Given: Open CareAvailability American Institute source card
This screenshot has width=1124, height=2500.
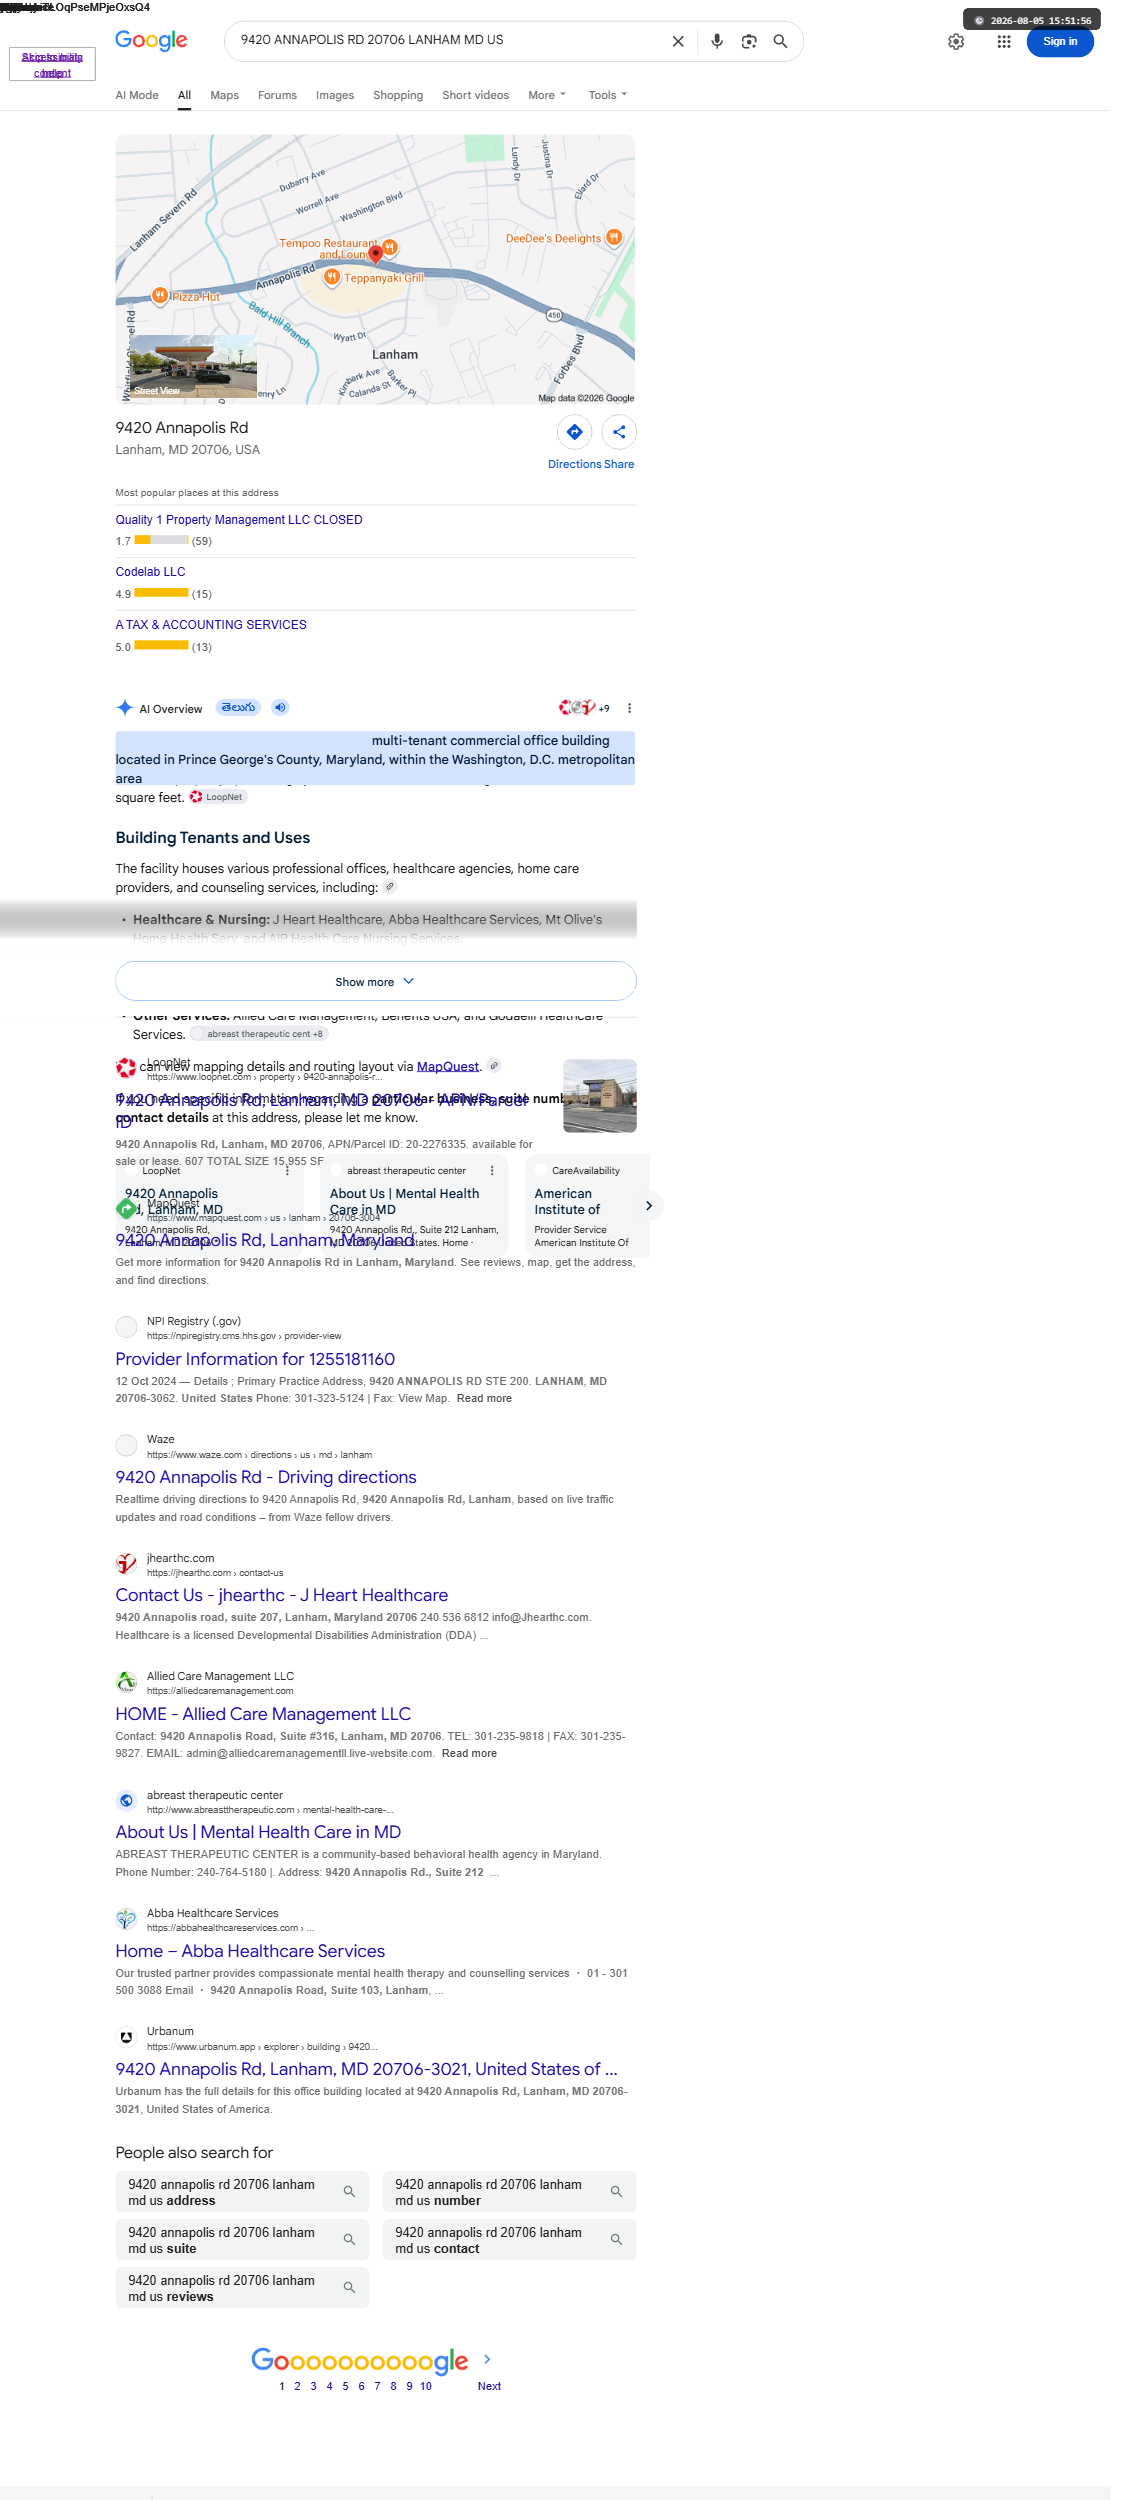Looking at the screenshot, I should click(x=587, y=1205).
